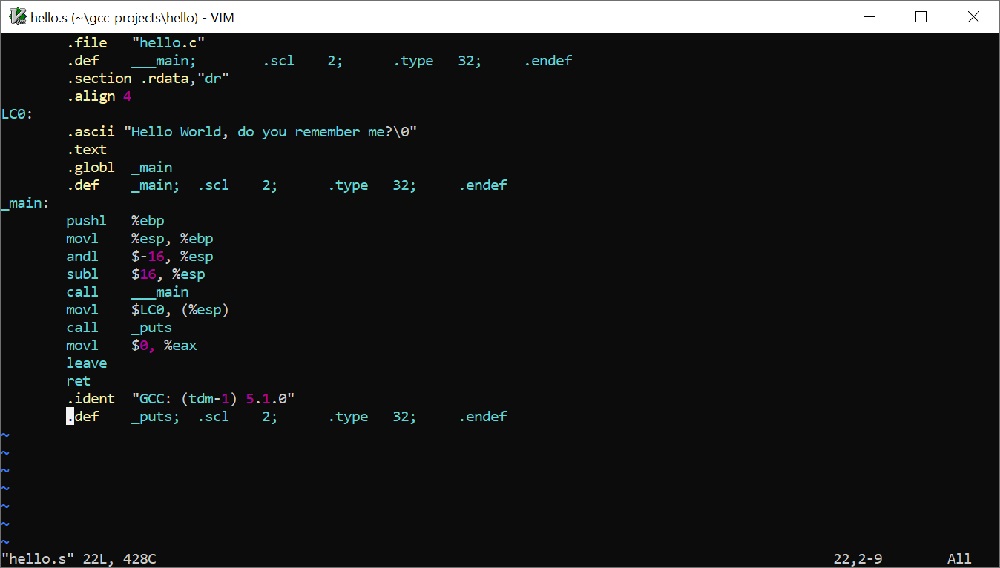Click the "hello.s" 22L, 428C status message
Viewport: 1000px width, 568px height.
(79, 559)
